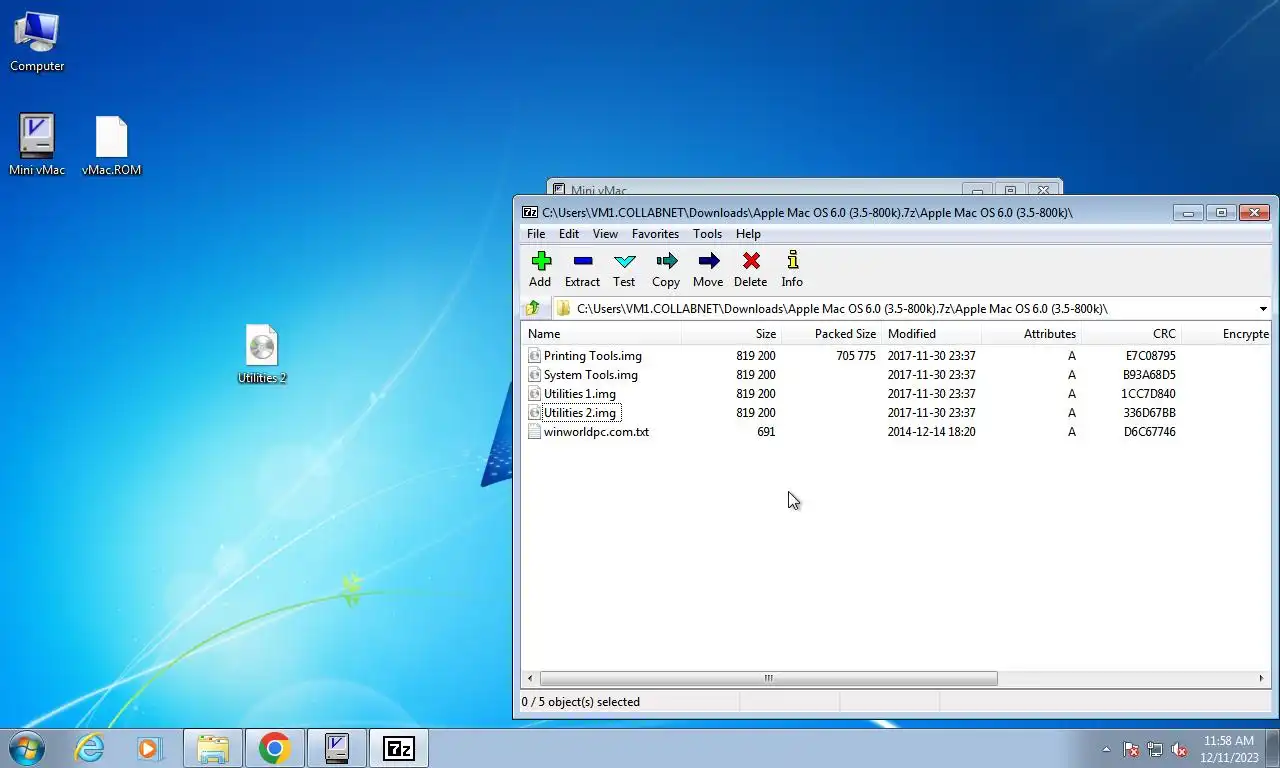Select the Mini vMac desktop icon

click(x=37, y=145)
